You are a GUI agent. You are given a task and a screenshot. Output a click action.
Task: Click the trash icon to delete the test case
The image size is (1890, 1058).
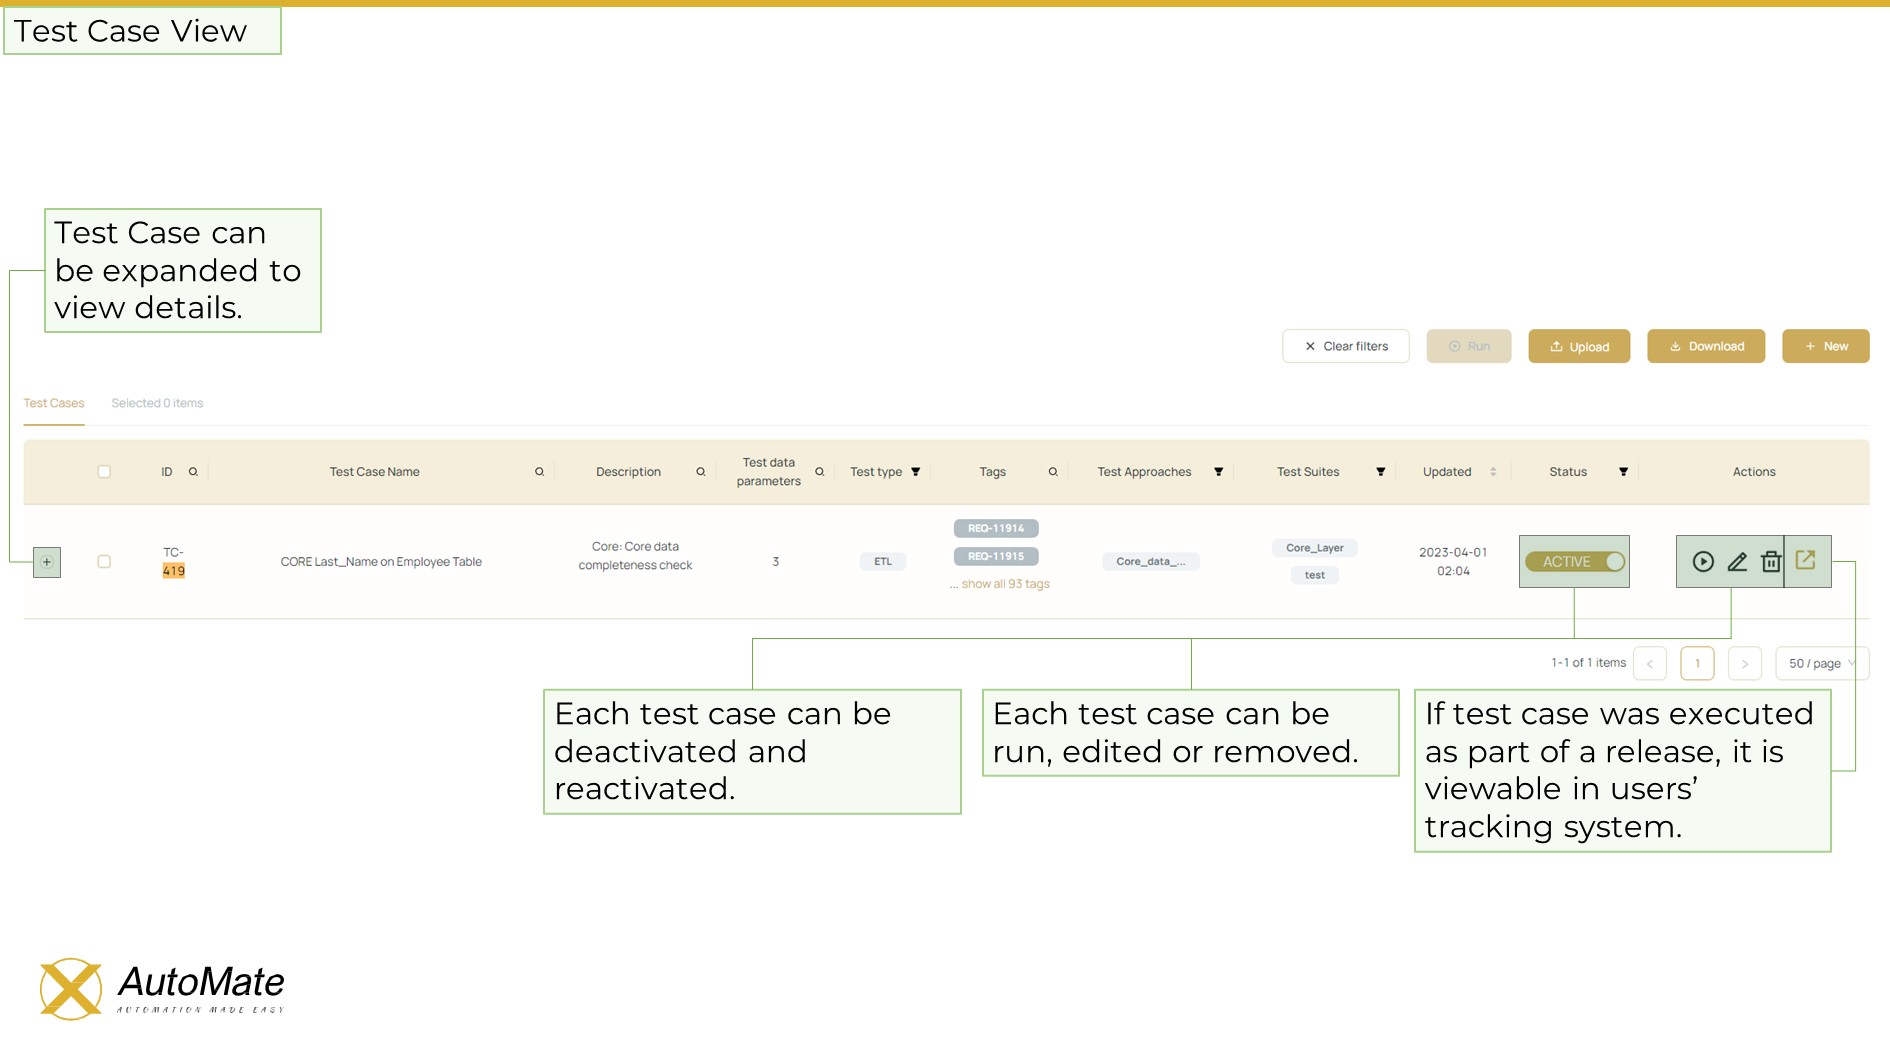1770,562
